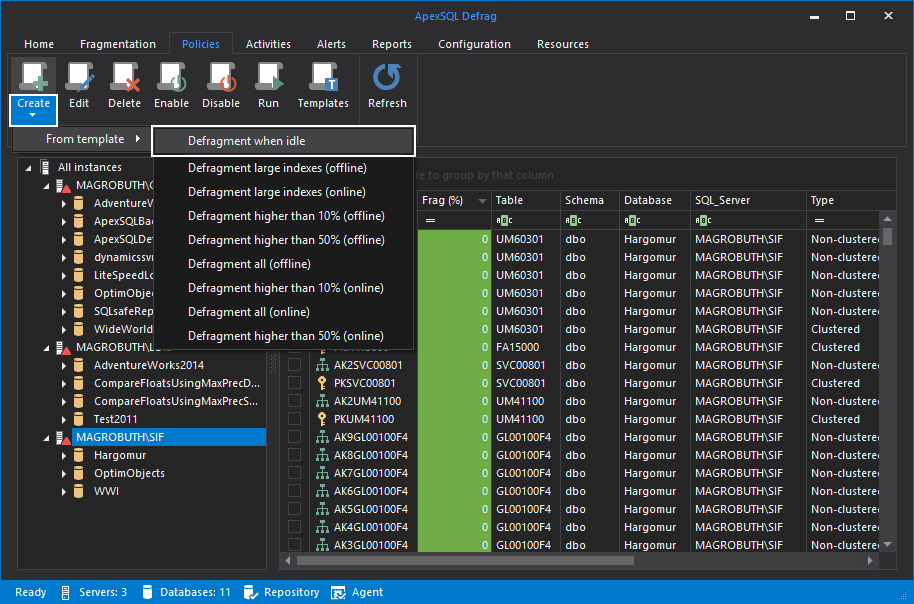Open the Create button dropdown arrow
This screenshot has width=914, height=604.
[33, 115]
